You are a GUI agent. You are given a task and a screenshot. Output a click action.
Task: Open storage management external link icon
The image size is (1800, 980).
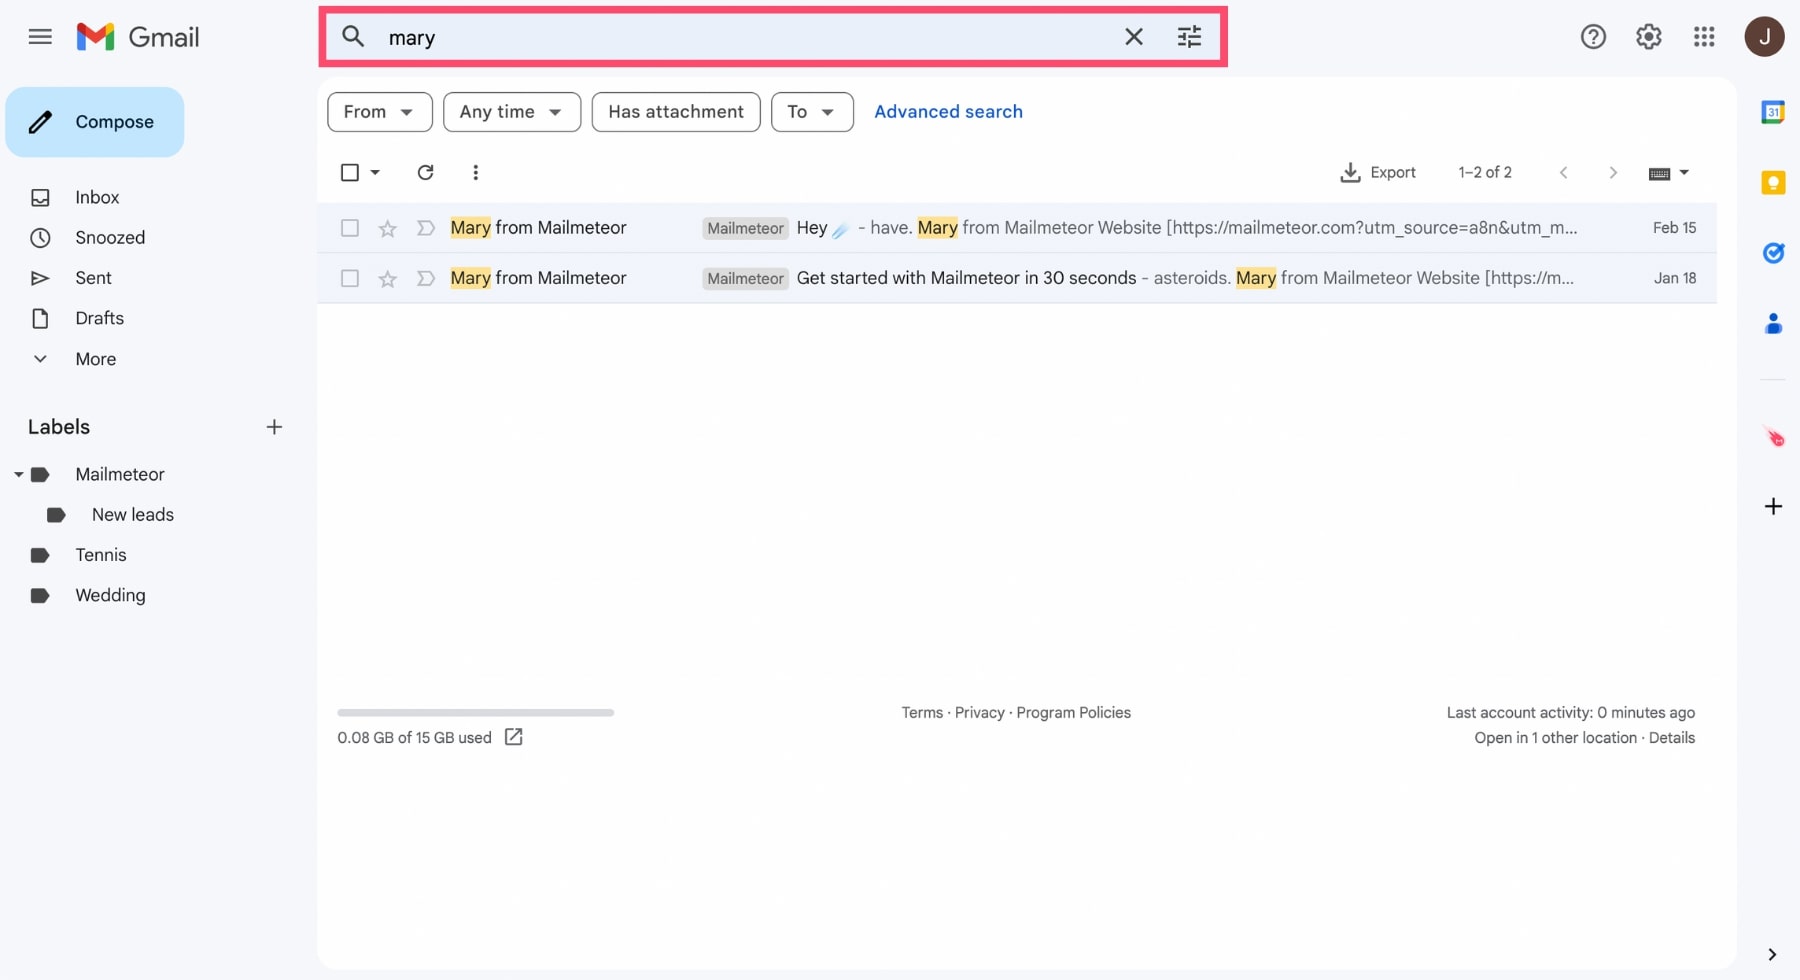[514, 737]
